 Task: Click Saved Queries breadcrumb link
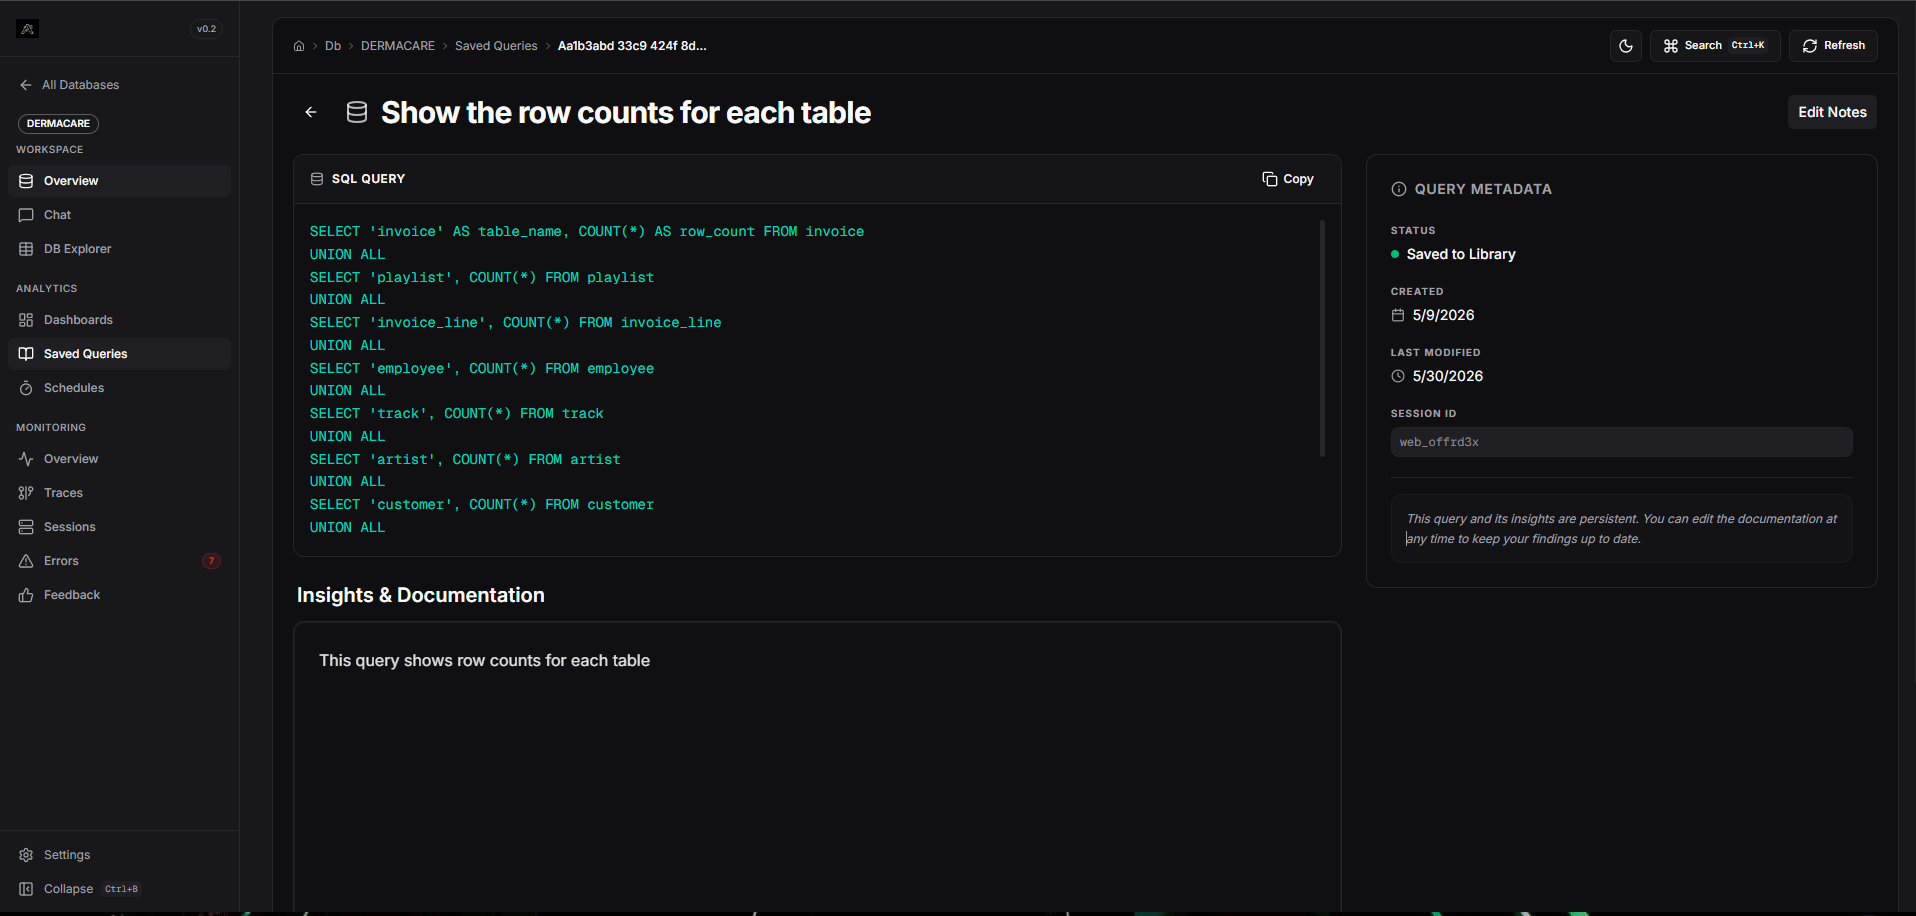pyautogui.click(x=496, y=46)
